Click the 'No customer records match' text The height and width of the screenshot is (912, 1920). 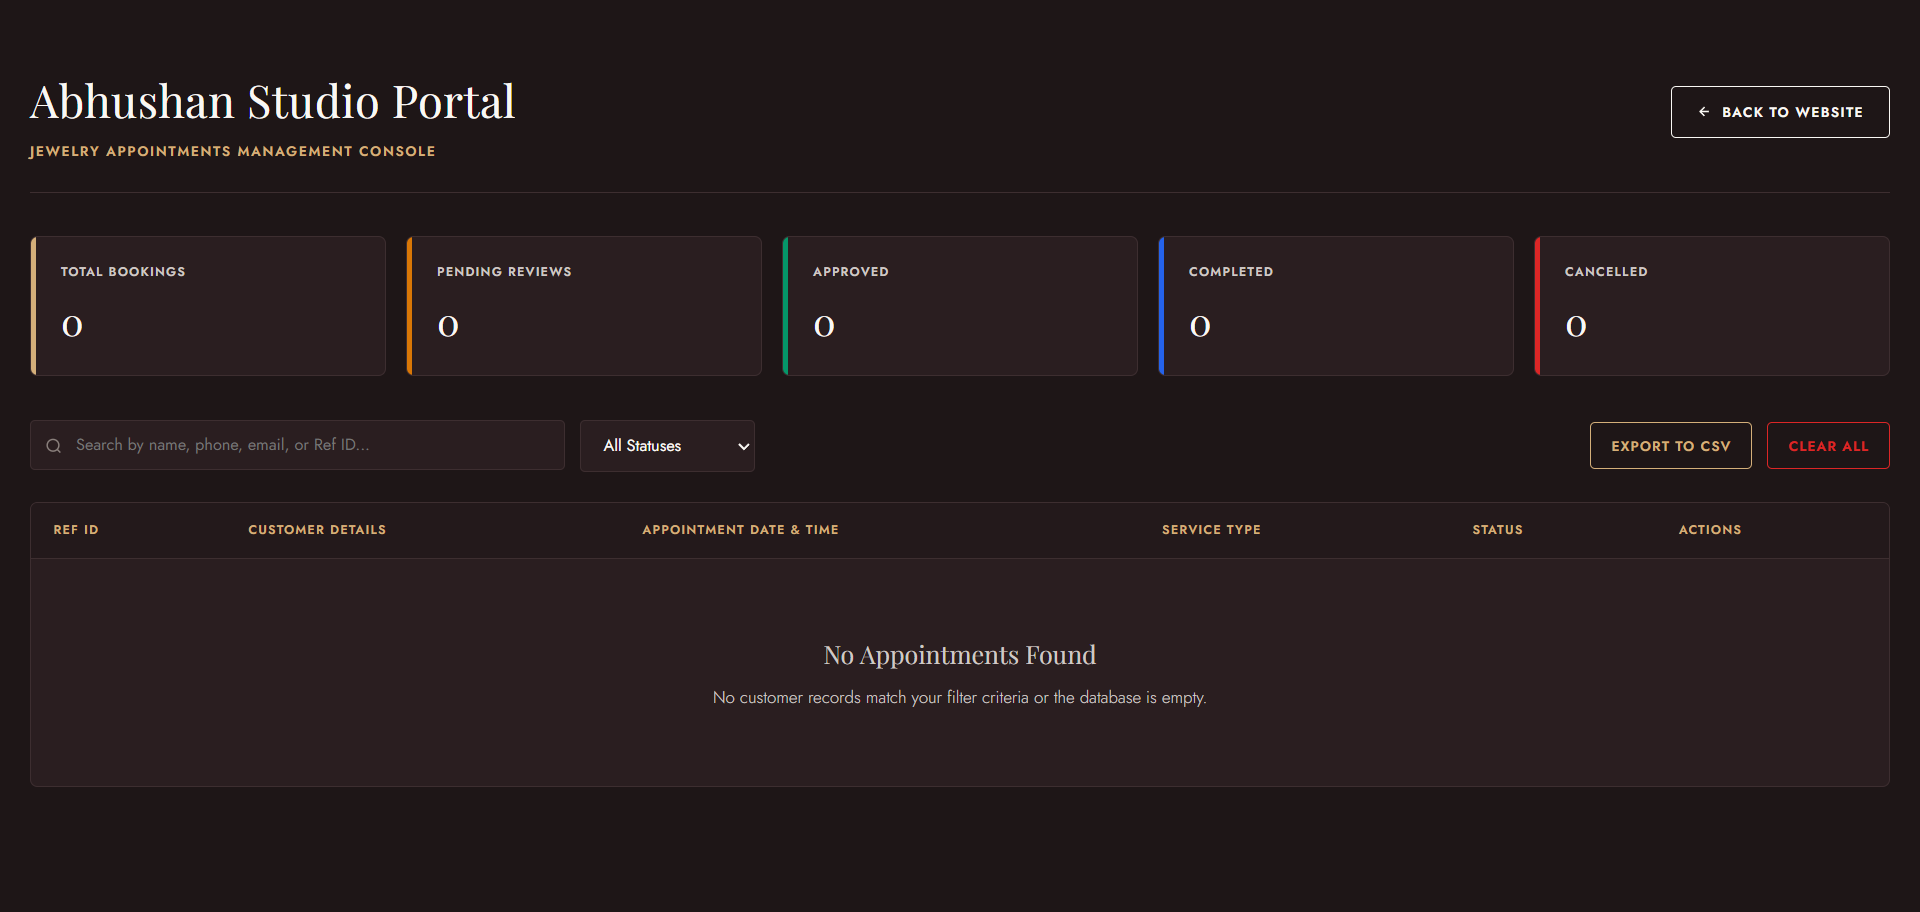click(x=960, y=698)
